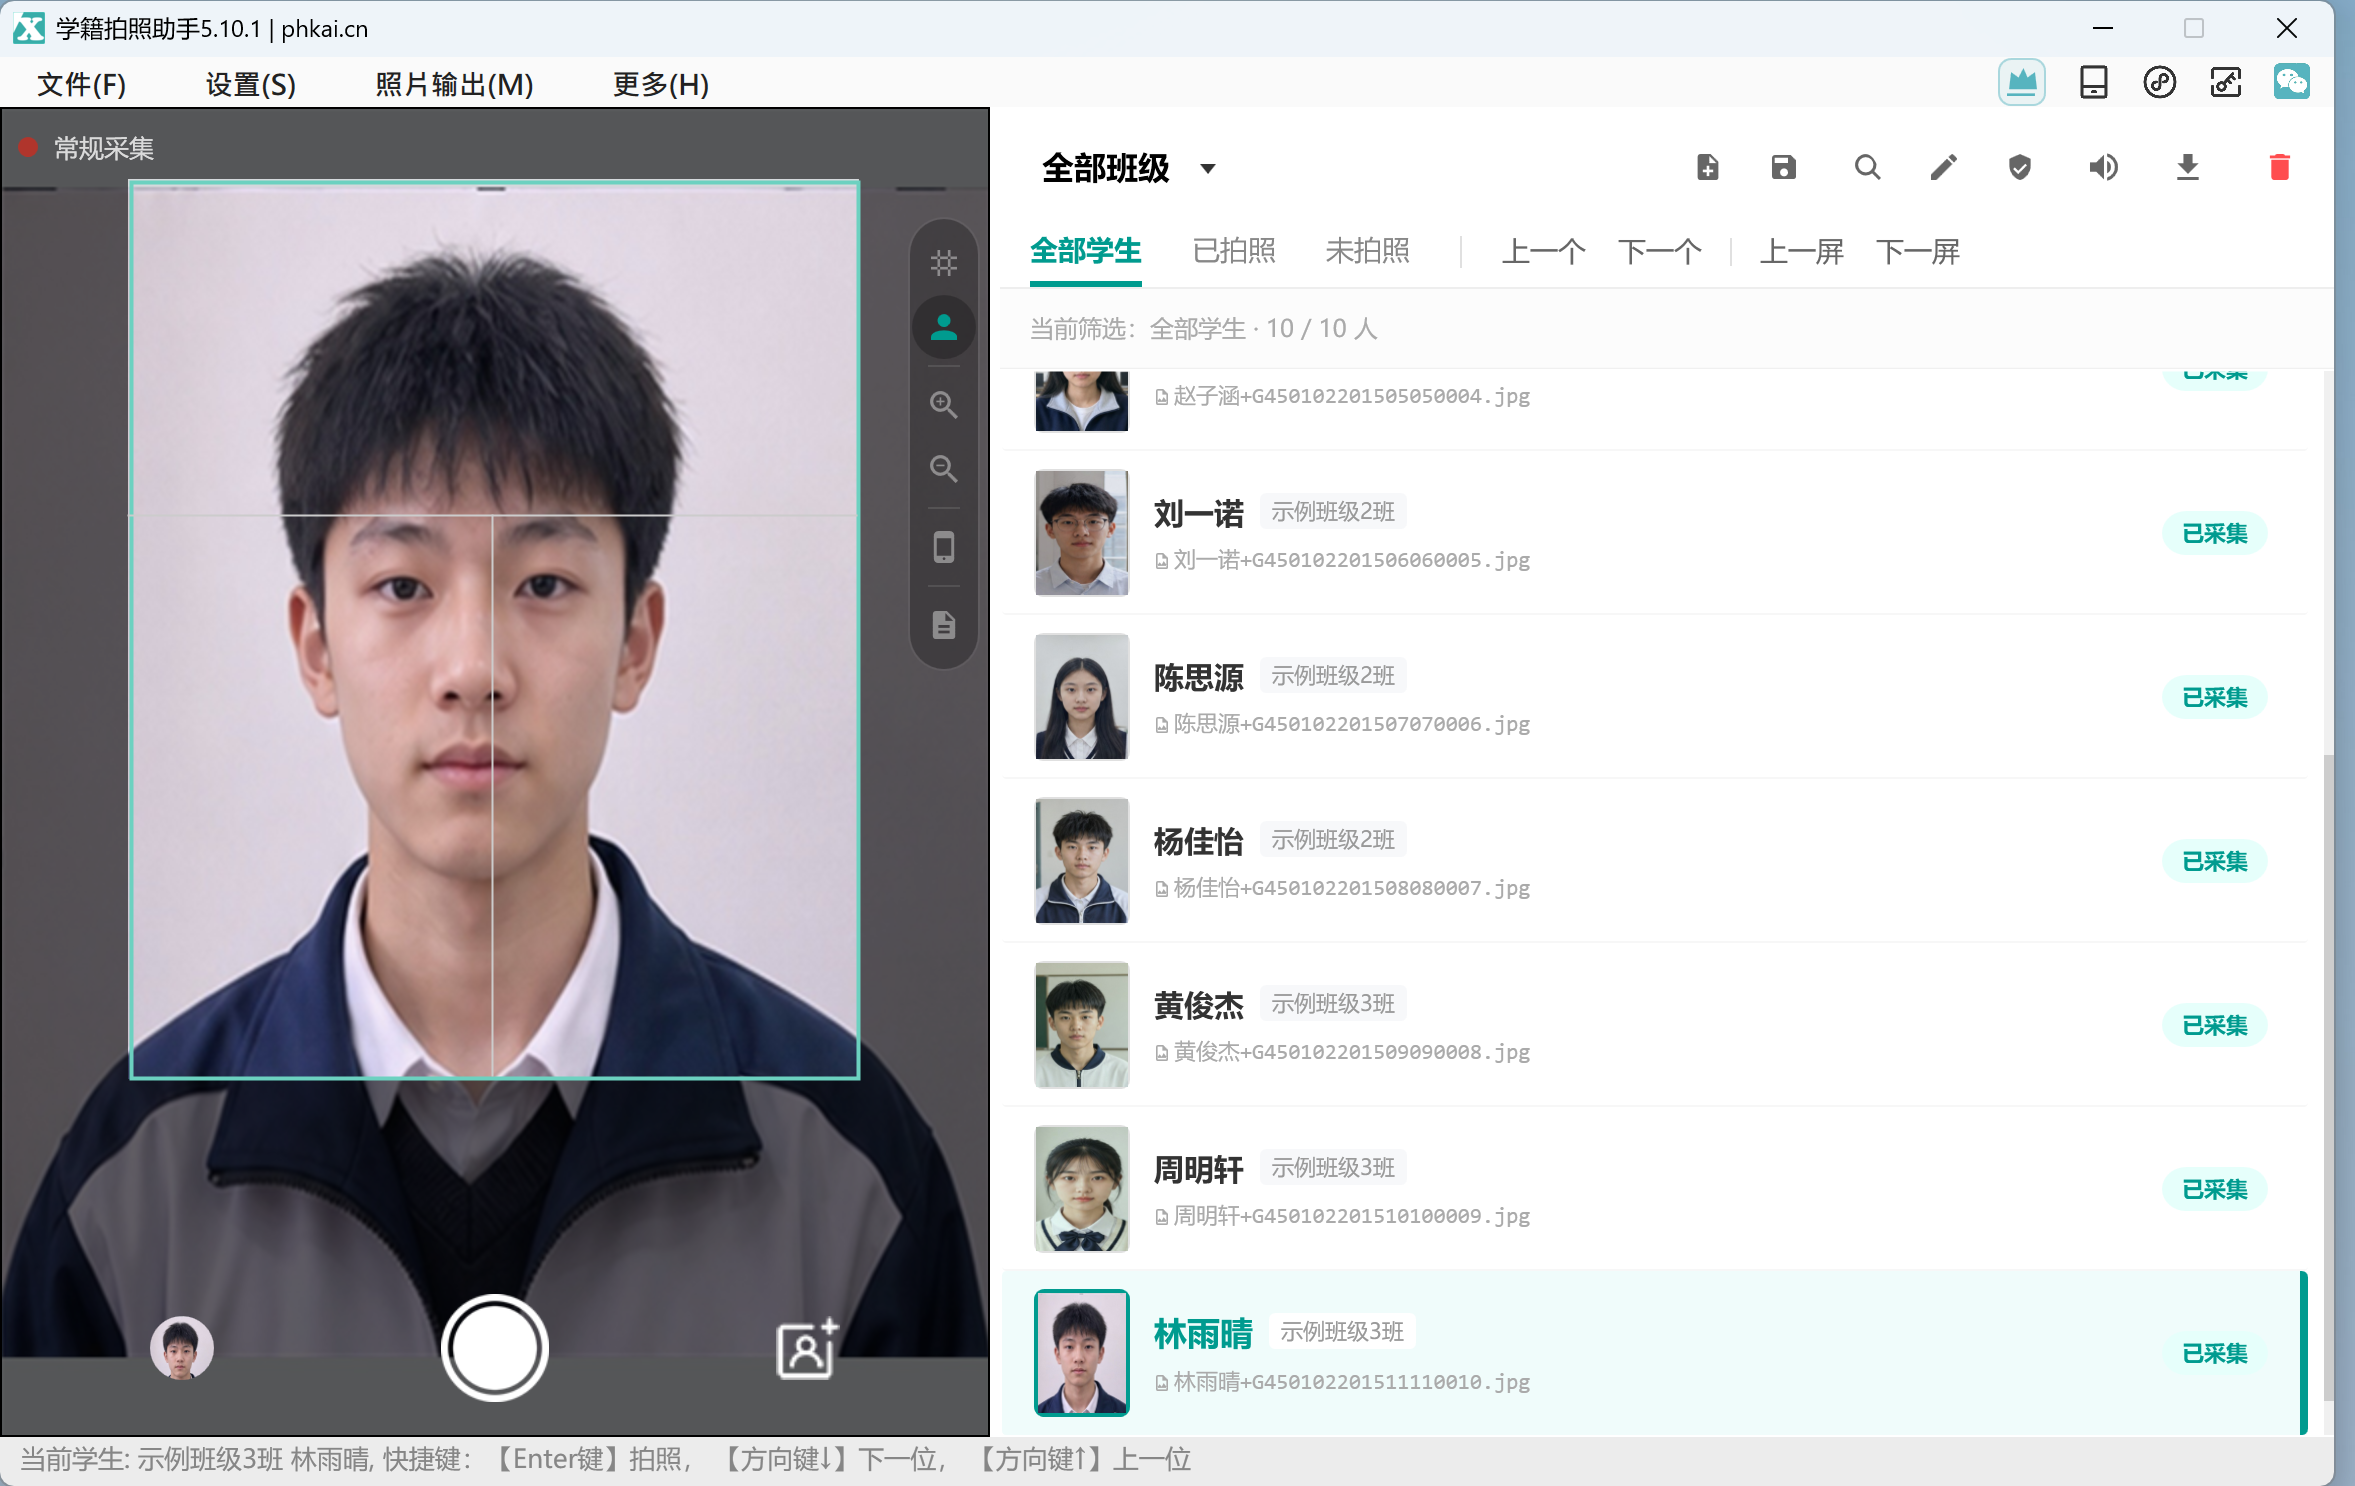Open the 更多(H) menu
The width and height of the screenshot is (2355, 1486).
tap(661, 84)
